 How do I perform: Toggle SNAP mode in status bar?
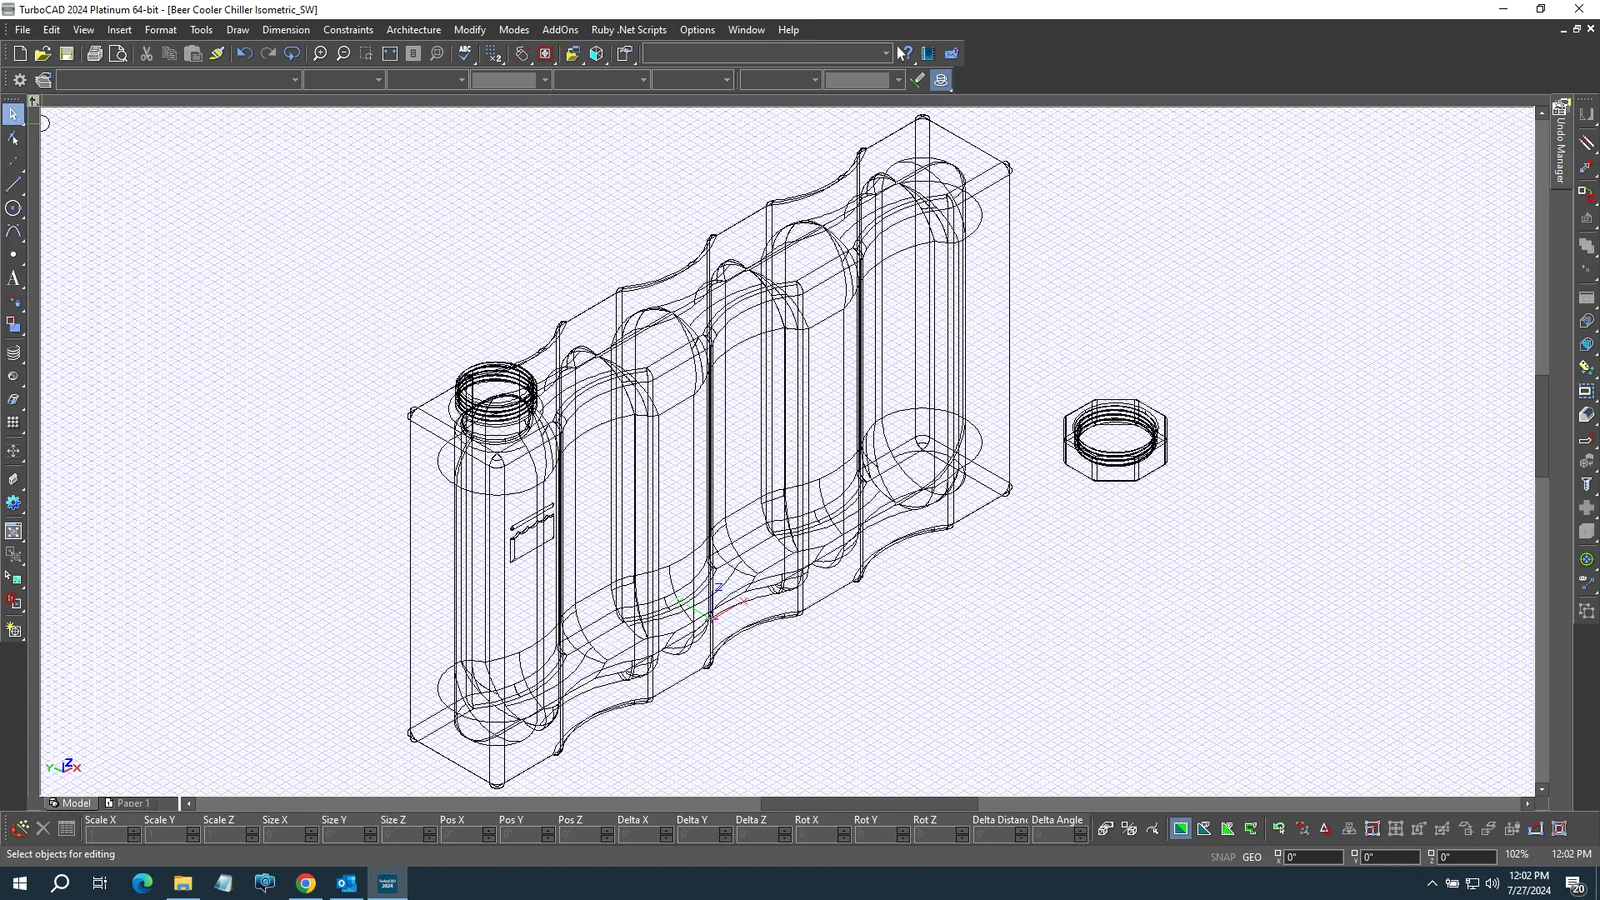1222,857
